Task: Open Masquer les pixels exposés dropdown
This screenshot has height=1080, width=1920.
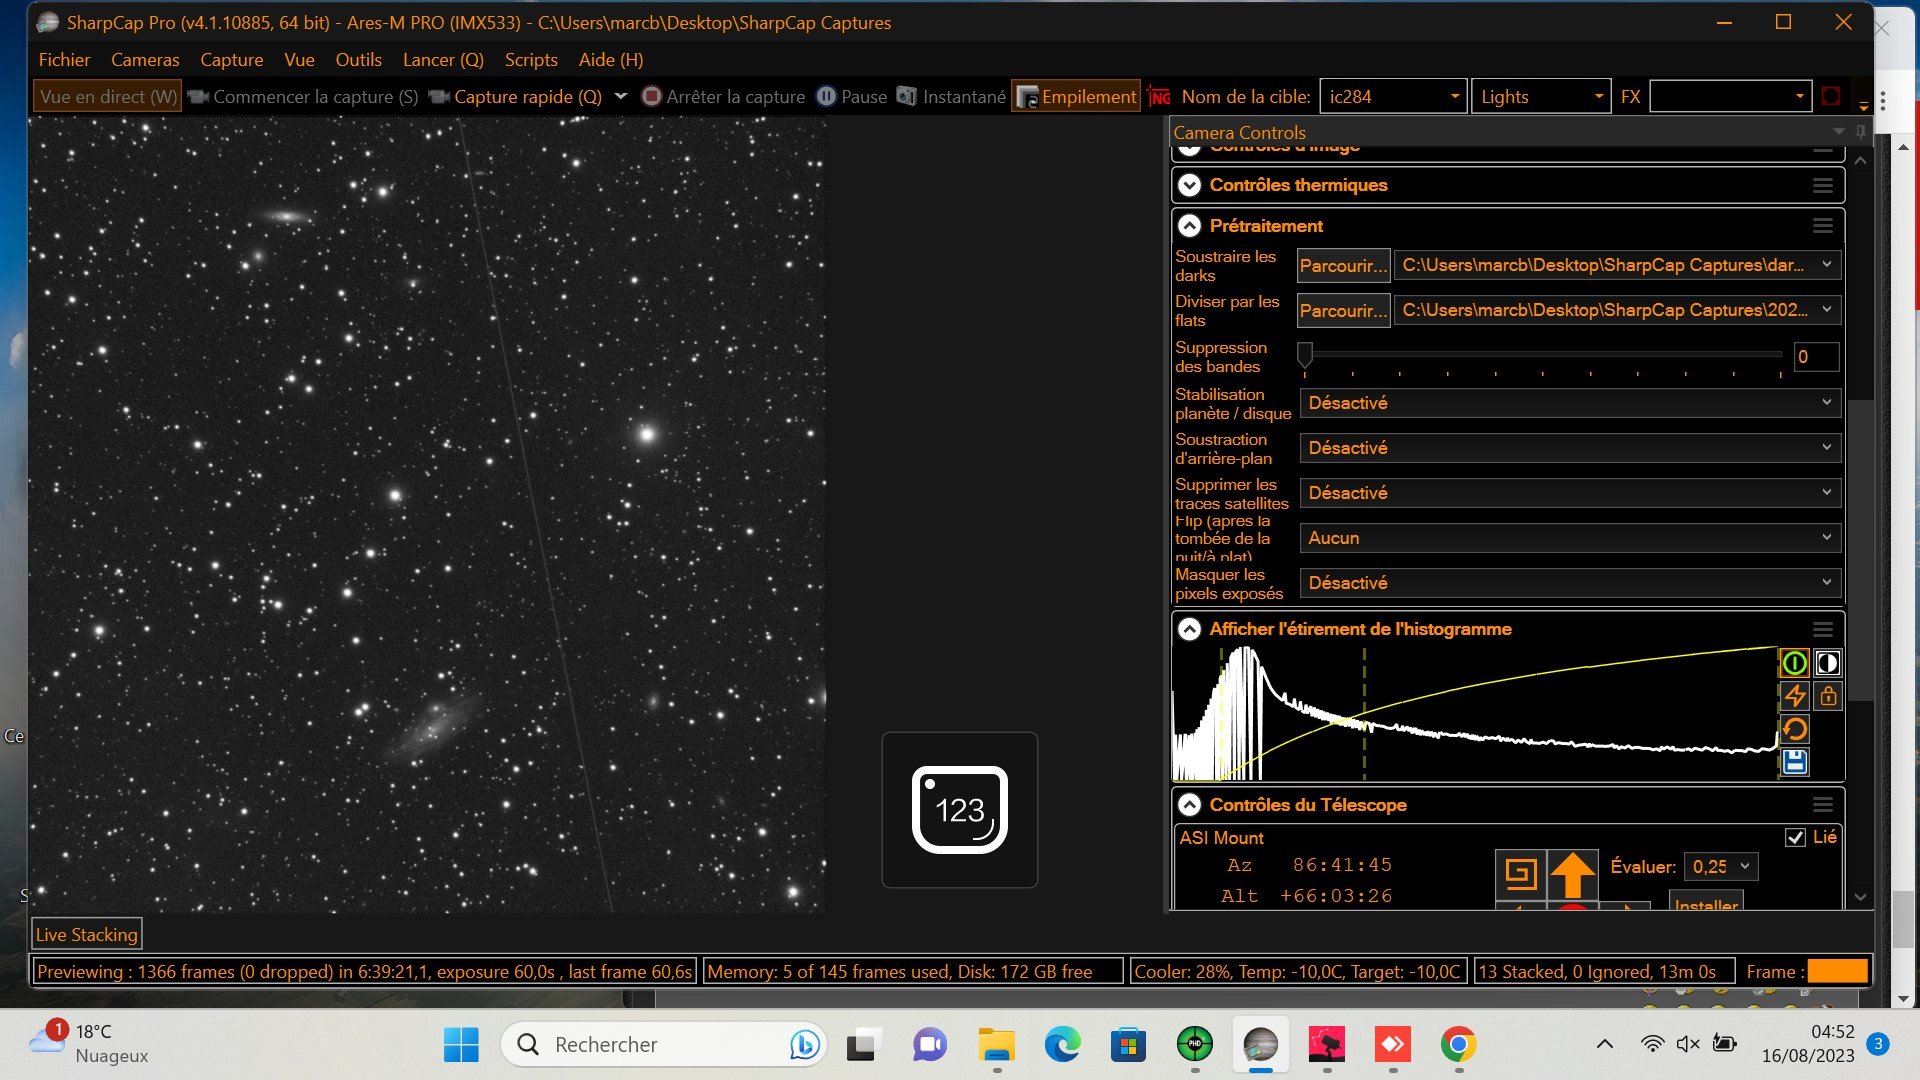Action: pos(1570,583)
